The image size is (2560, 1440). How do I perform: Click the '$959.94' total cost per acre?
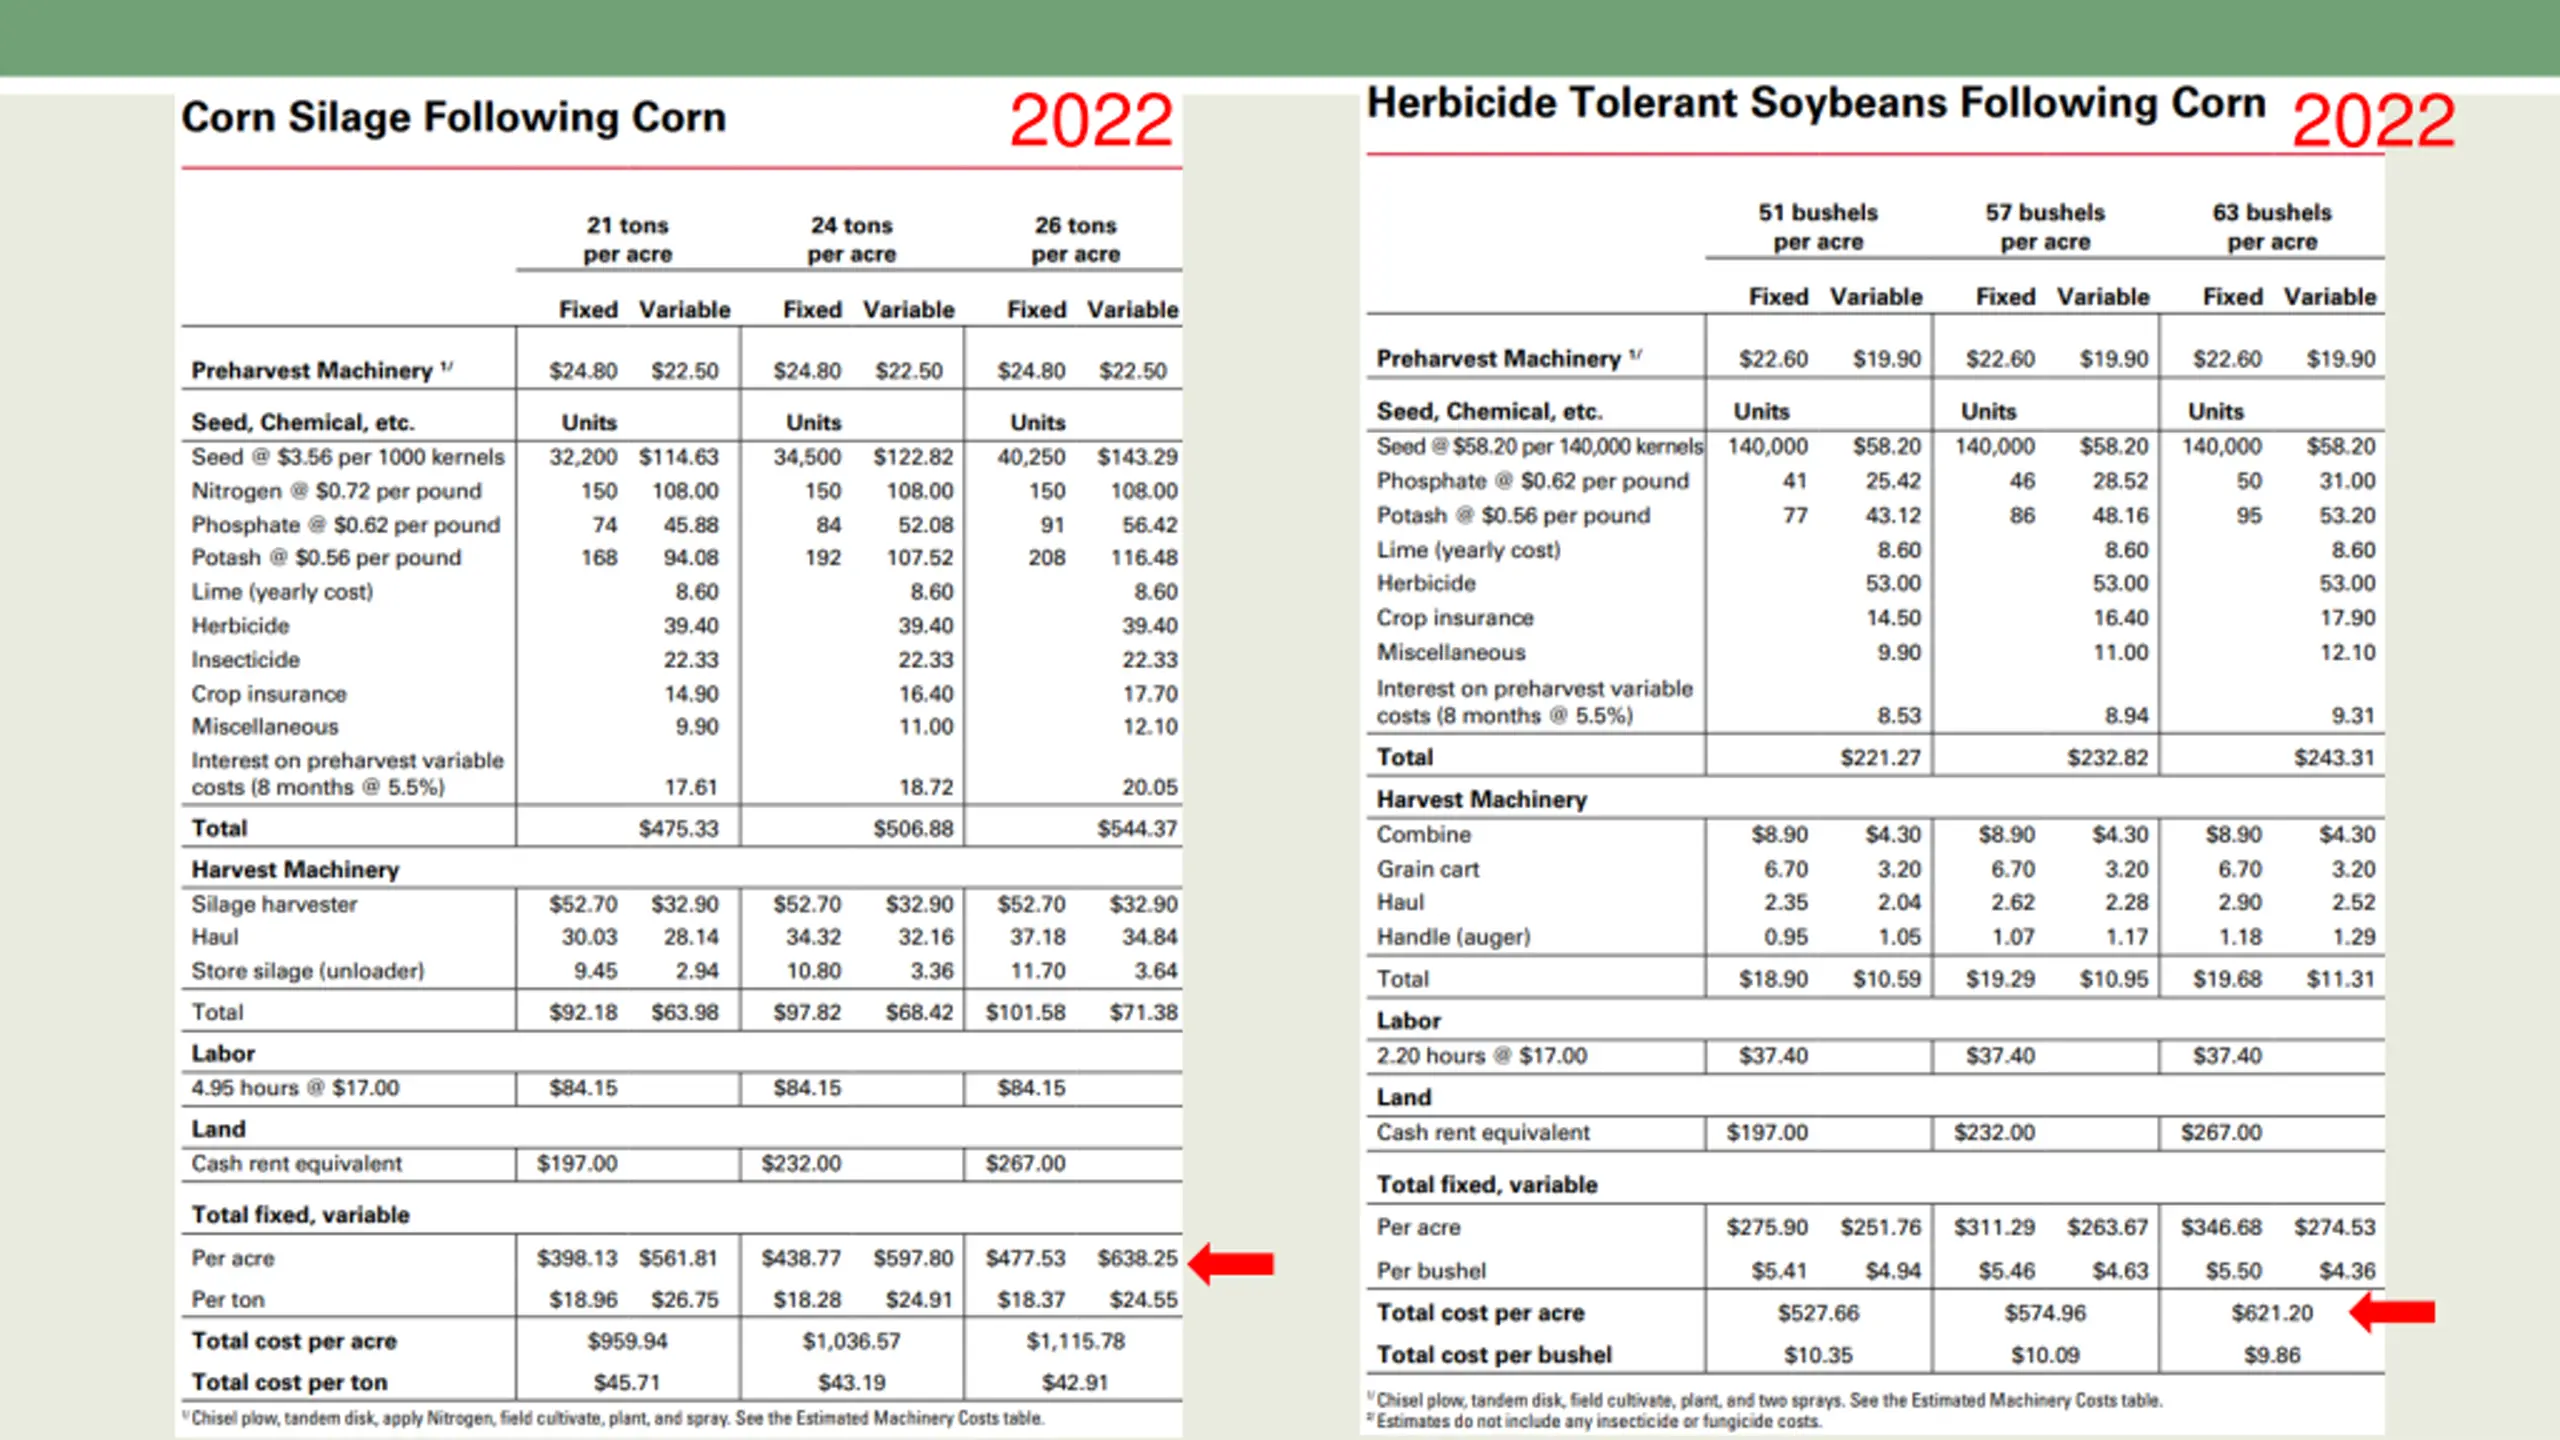pos(628,1341)
